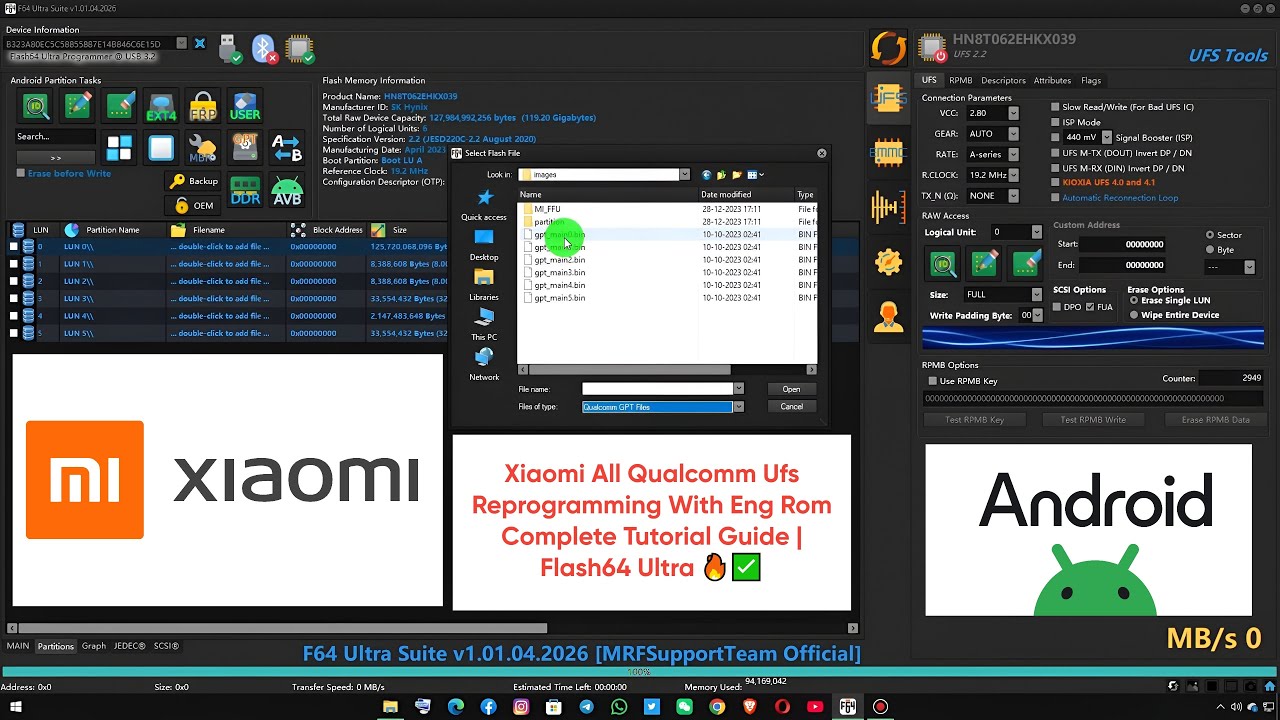
Task: Click the Identify partitions icon in Android Partition Tasks
Action: [x=36, y=106]
